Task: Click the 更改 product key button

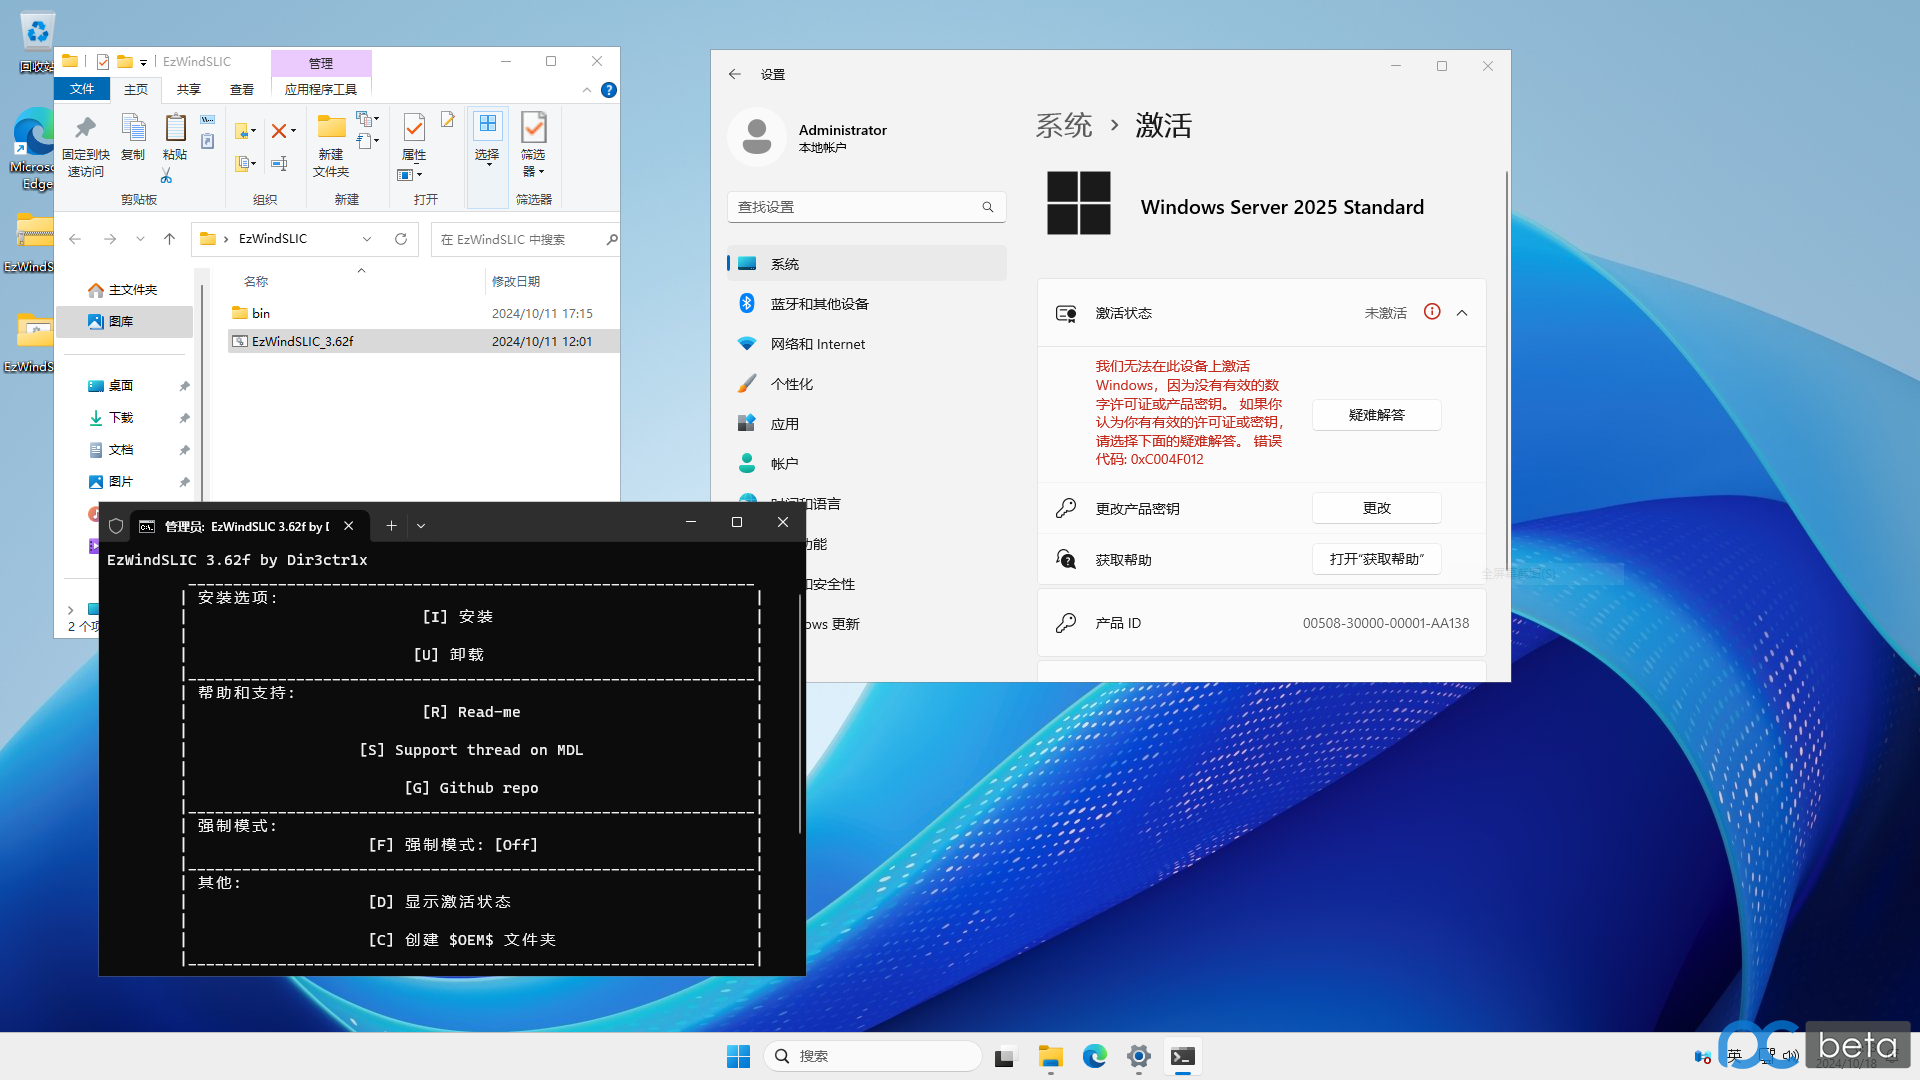Action: (1376, 508)
